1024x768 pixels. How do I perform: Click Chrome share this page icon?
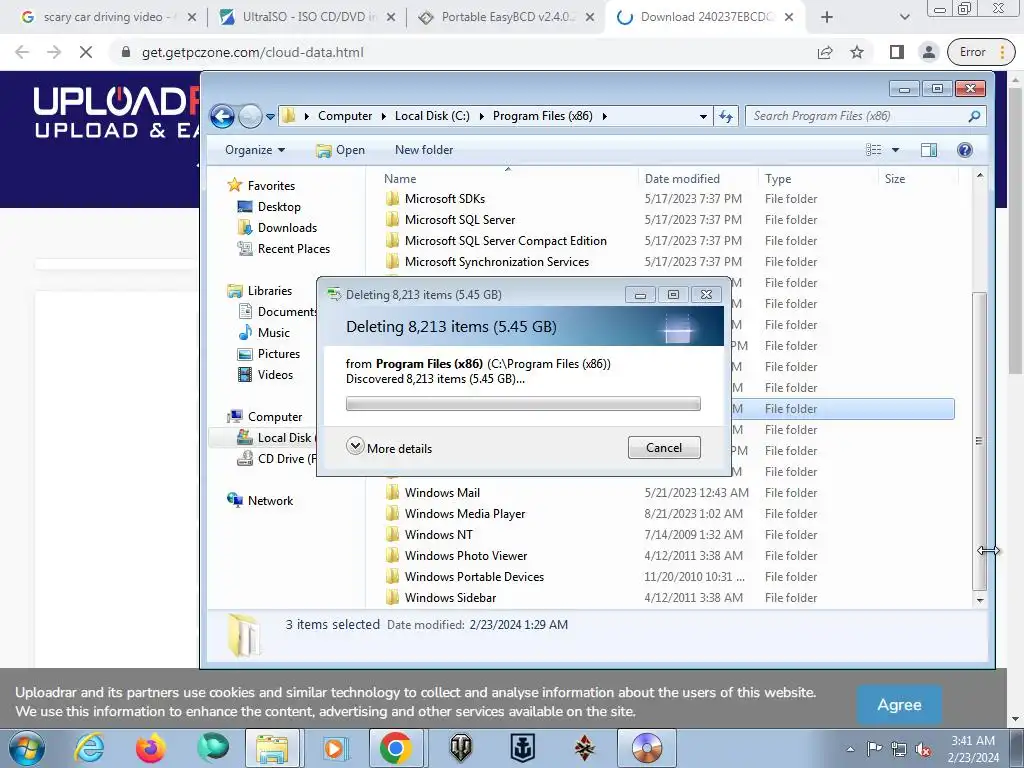click(825, 52)
